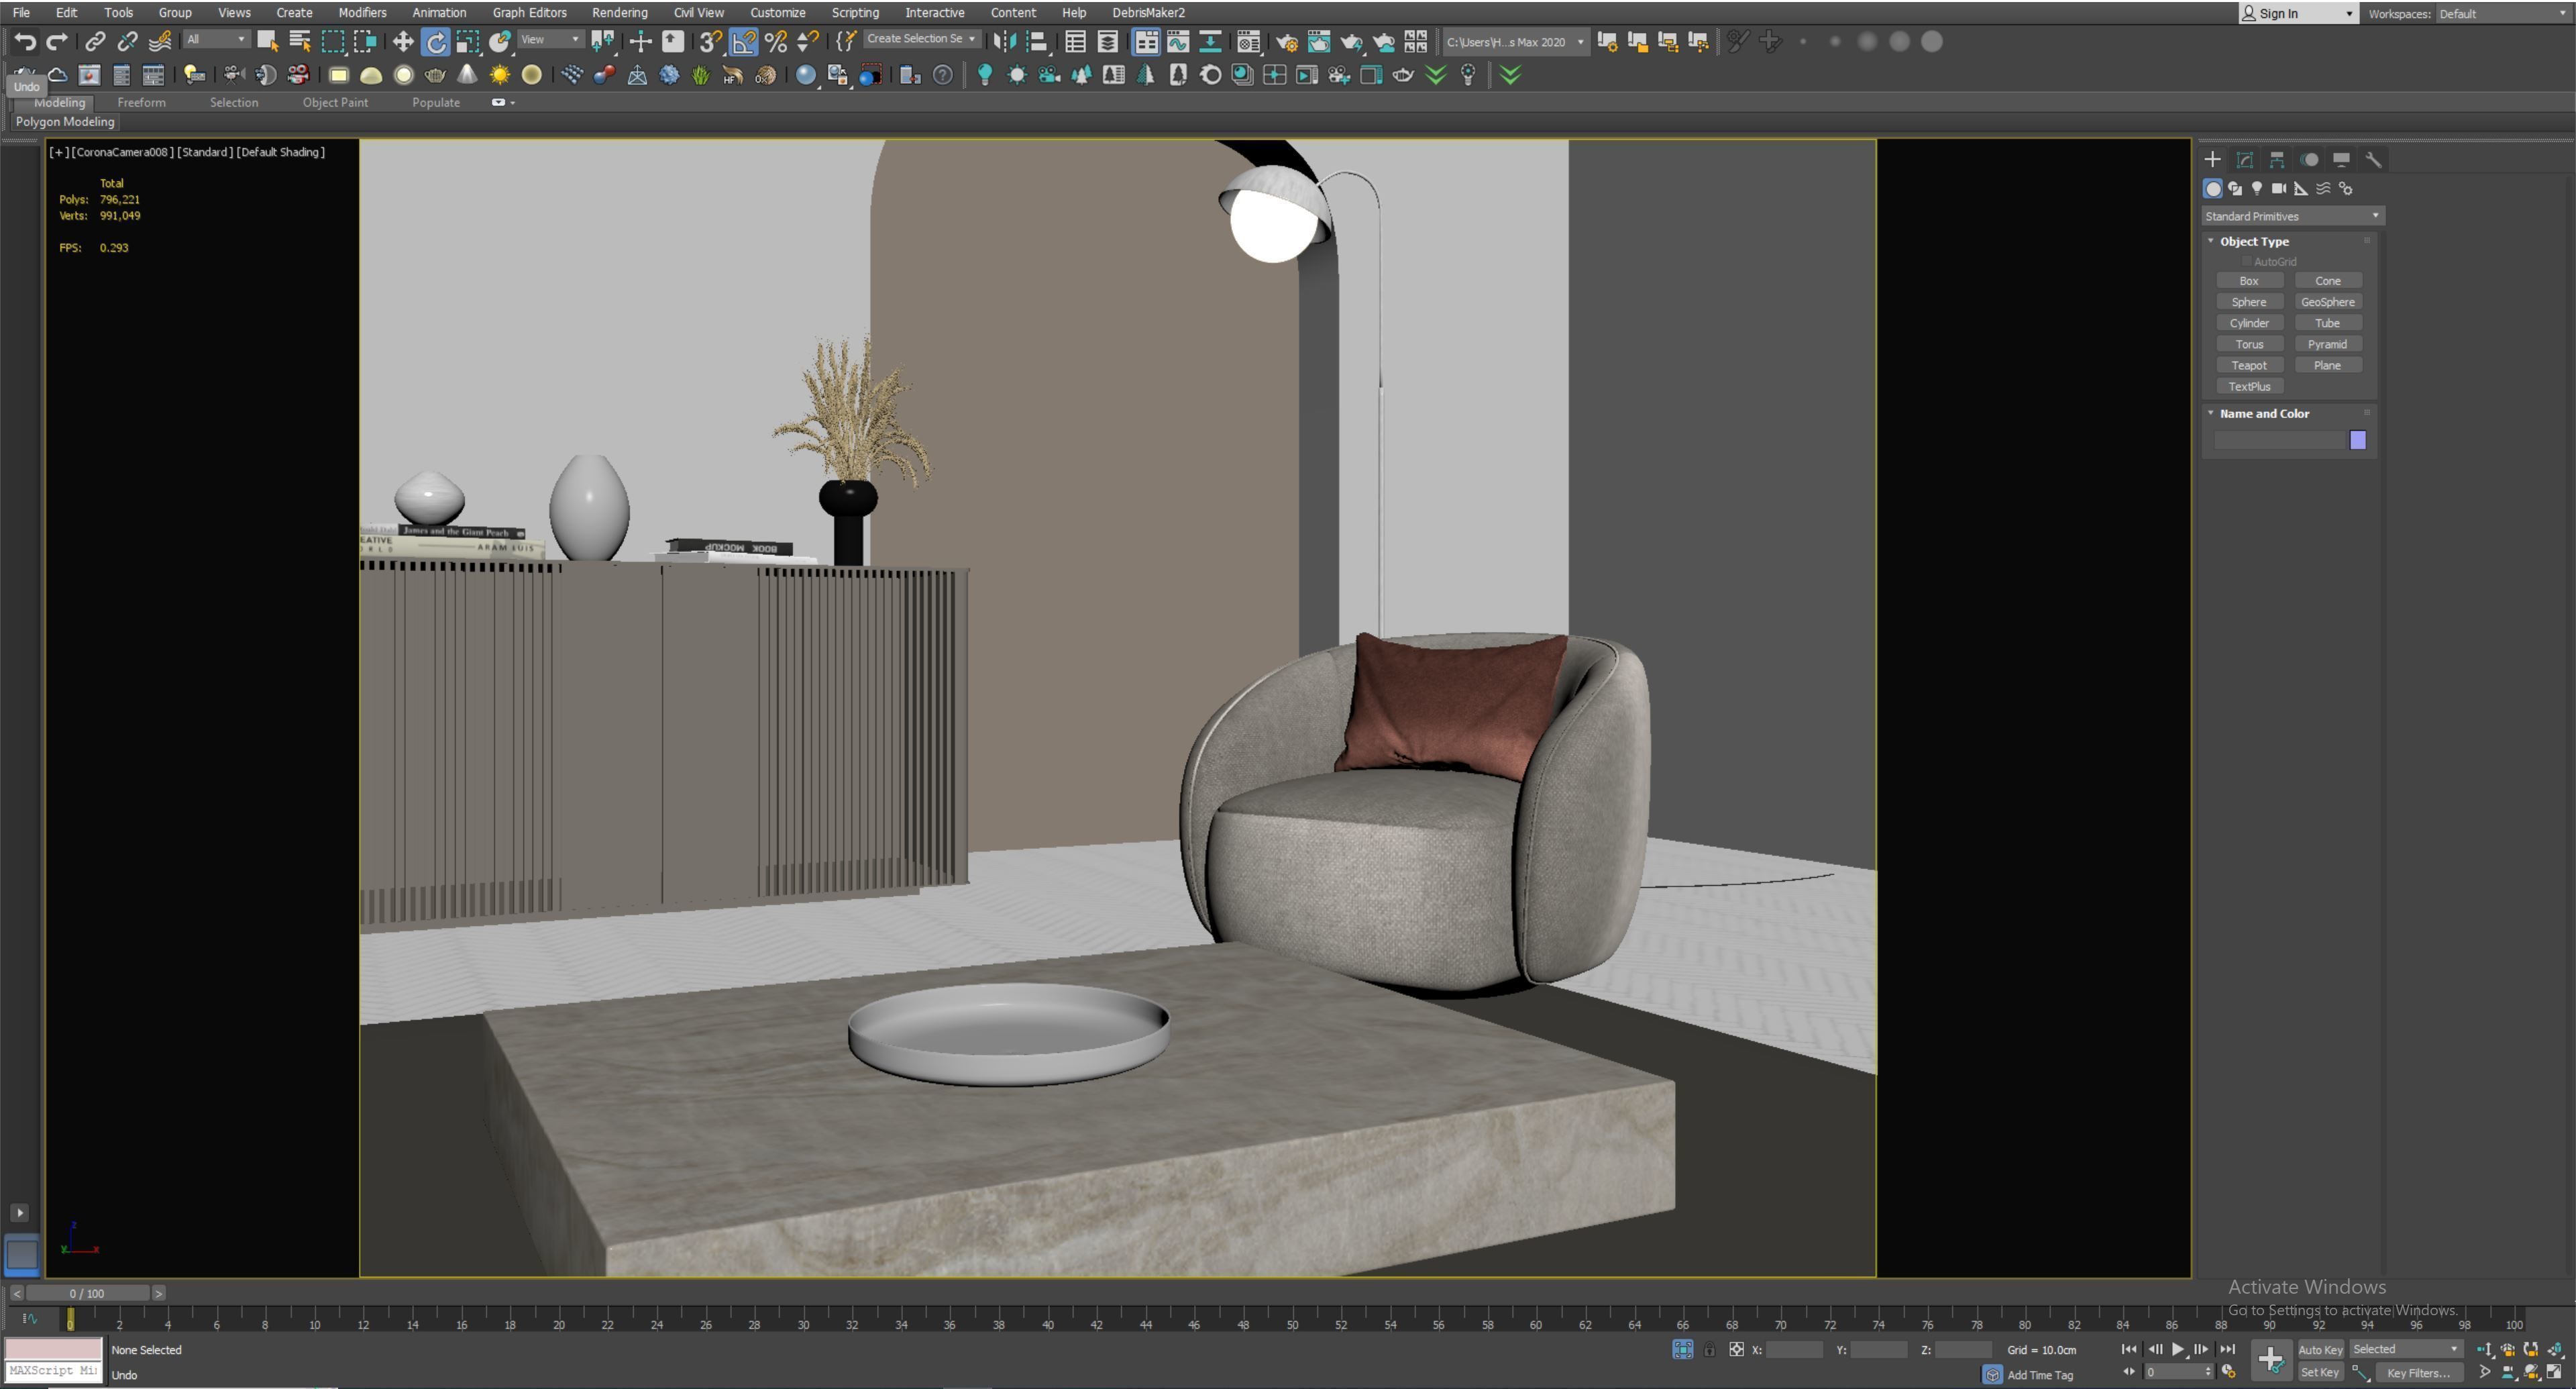Open the project path dropdown
The width and height of the screenshot is (2576, 1389).
[x=1515, y=42]
